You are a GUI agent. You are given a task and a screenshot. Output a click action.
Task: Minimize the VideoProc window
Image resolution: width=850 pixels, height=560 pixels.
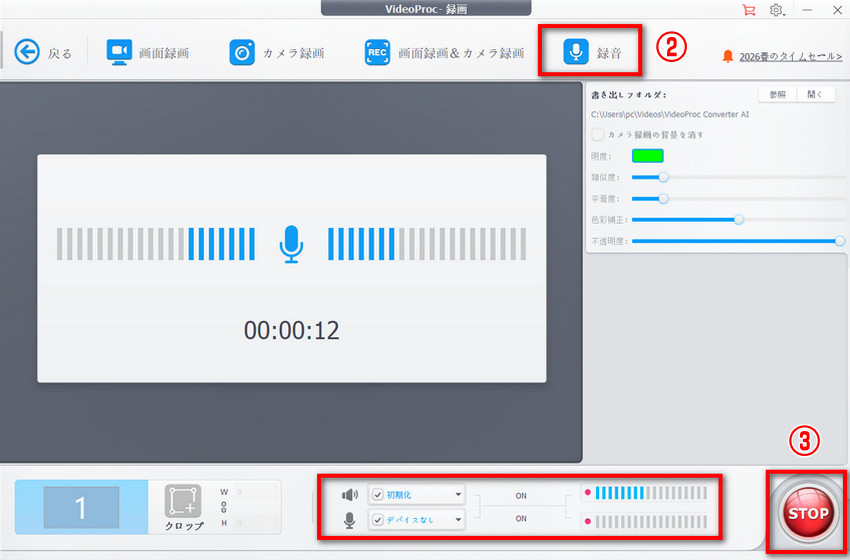click(x=807, y=10)
